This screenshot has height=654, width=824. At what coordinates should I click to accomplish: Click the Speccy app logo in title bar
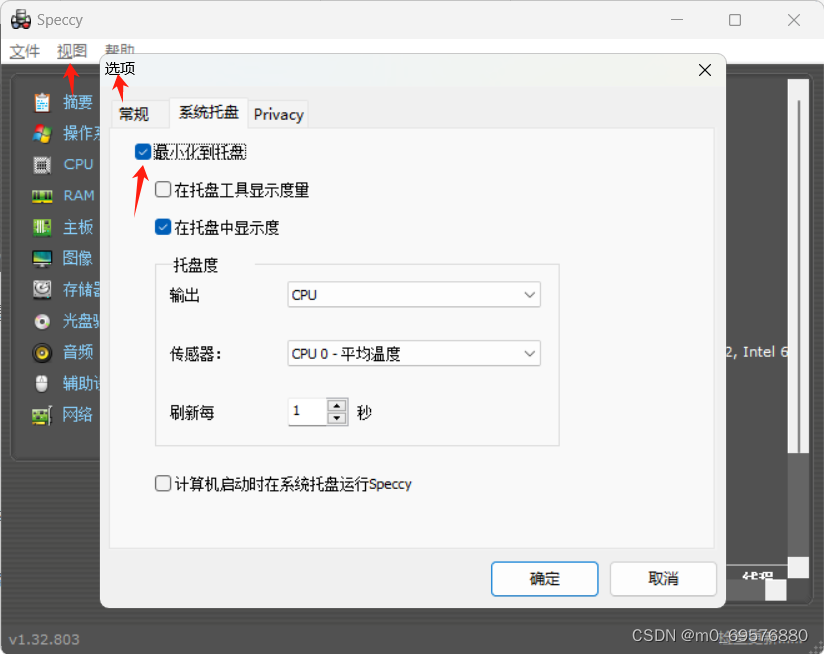pyautogui.click(x=21, y=19)
